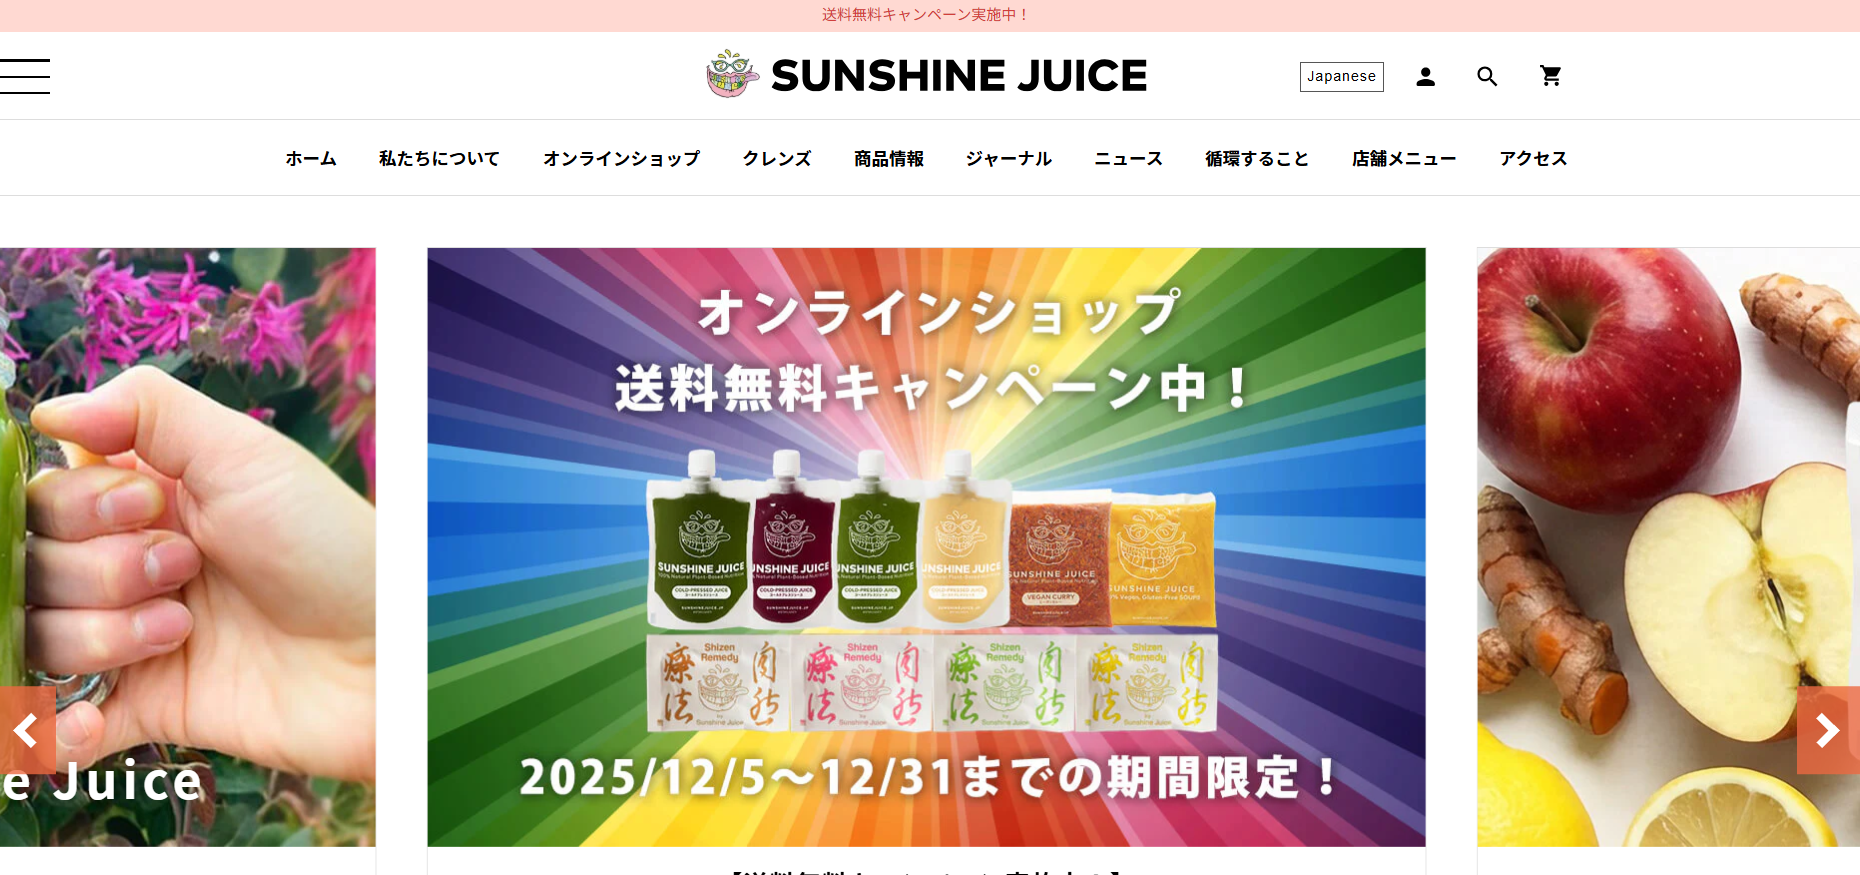Open the クレンズ navigation item

[777, 158]
